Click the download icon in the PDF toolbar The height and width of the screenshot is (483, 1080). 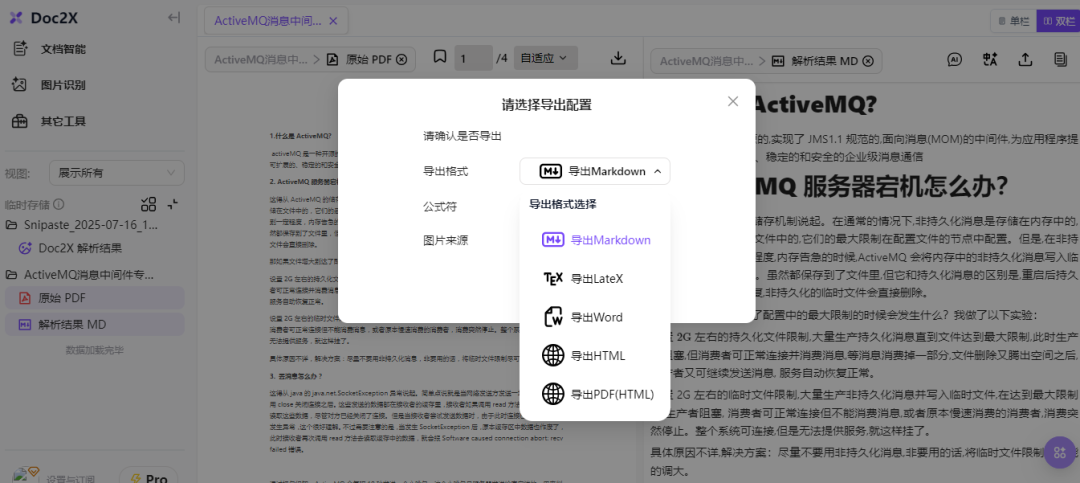(619, 58)
